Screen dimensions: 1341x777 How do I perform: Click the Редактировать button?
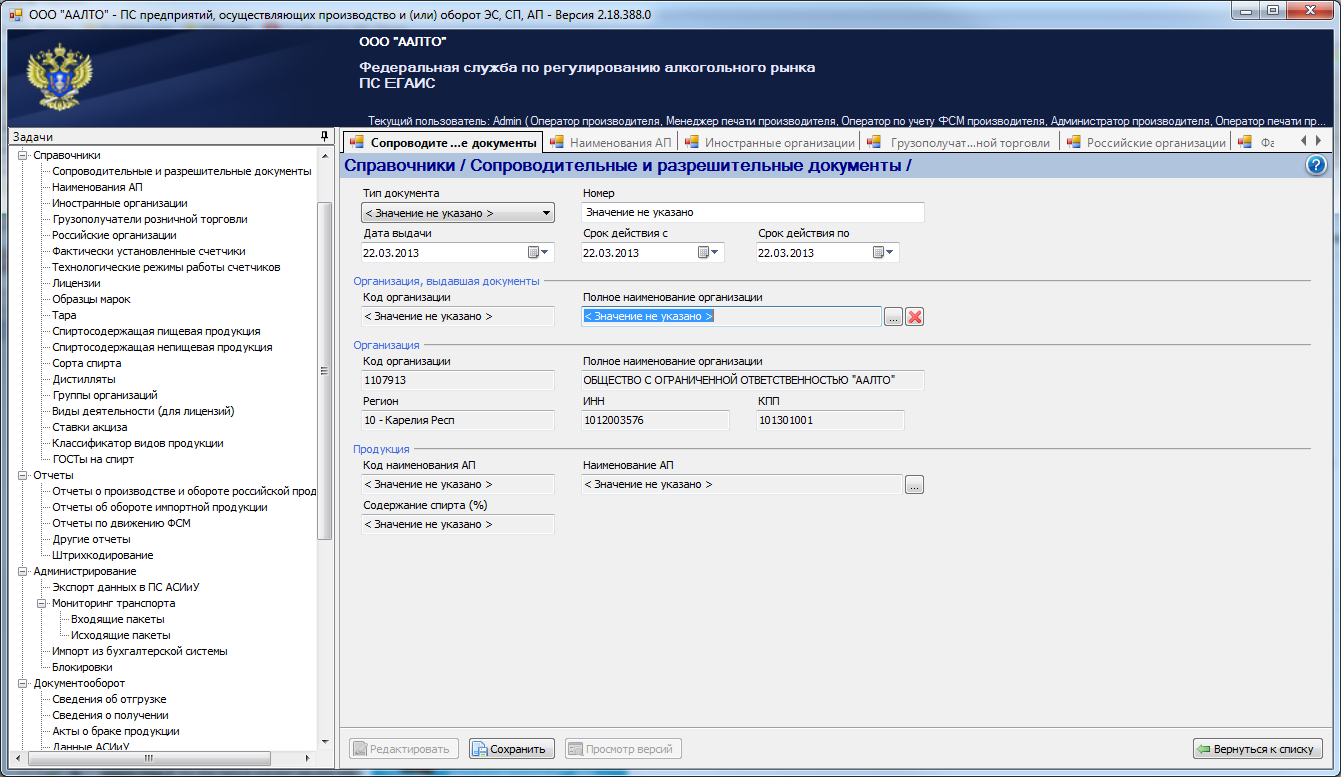[405, 748]
